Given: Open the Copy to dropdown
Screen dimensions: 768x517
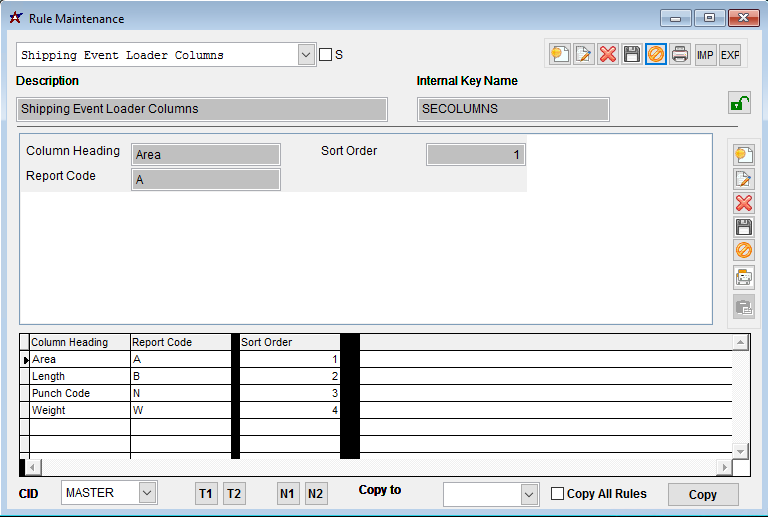Looking at the screenshot, I should 529,494.
